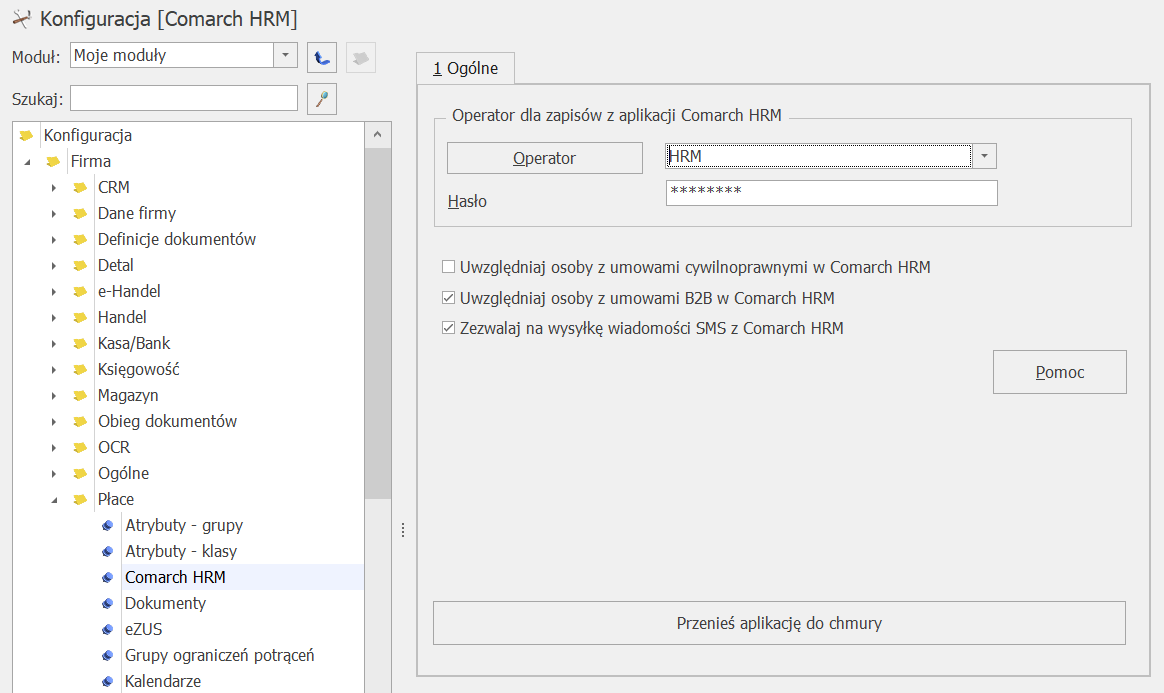Expand the Magazyn tree node
The image size is (1164, 693).
(x=53, y=395)
